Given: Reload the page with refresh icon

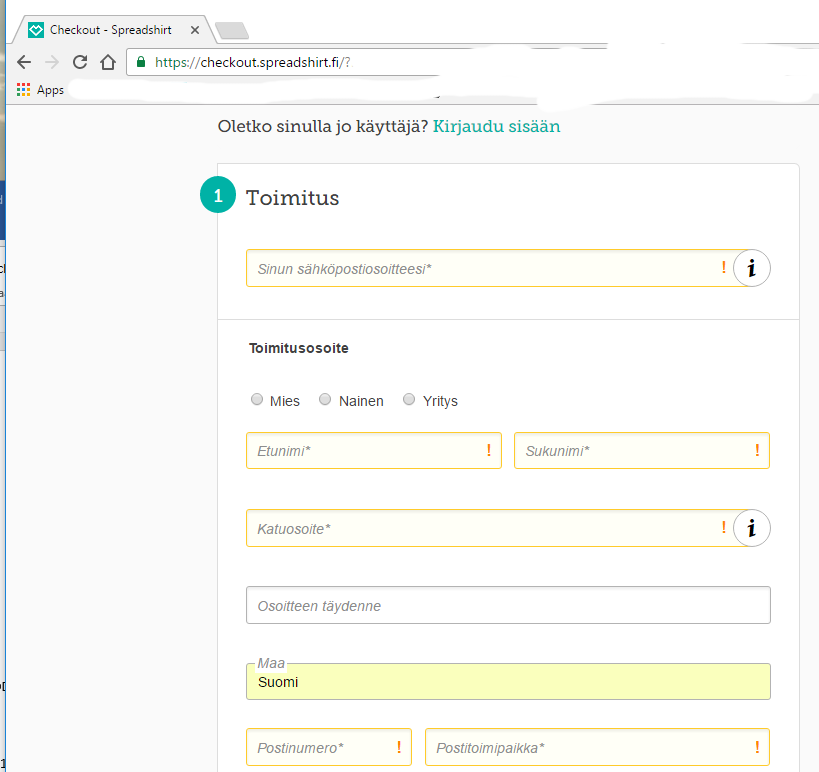Looking at the screenshot, I should 80,62.
